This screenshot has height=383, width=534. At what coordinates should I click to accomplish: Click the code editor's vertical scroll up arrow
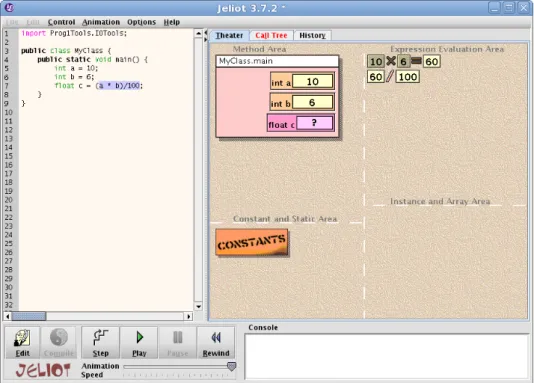click(199, 33)
